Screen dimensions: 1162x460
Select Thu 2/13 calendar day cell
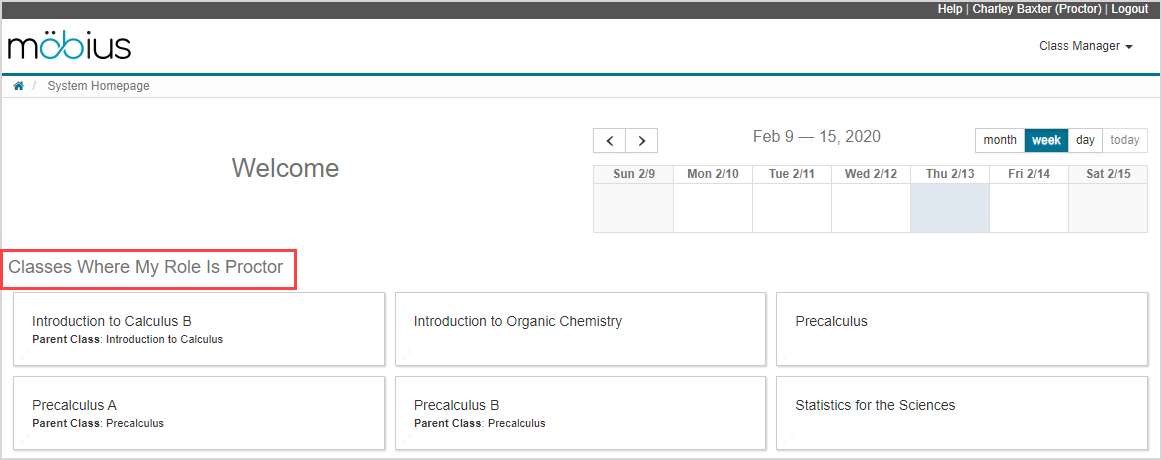pyautogui.click(x=949, y=208)
